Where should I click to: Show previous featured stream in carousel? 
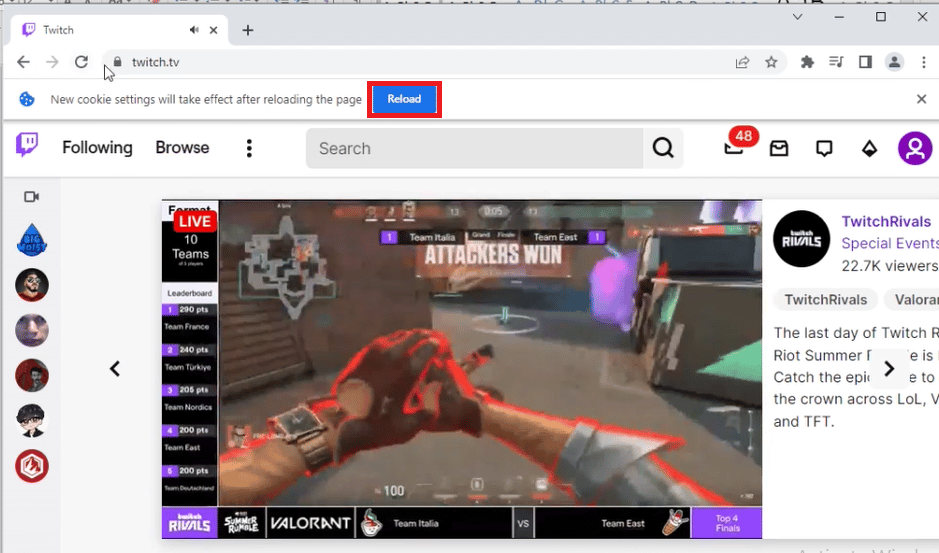[115, 368]
